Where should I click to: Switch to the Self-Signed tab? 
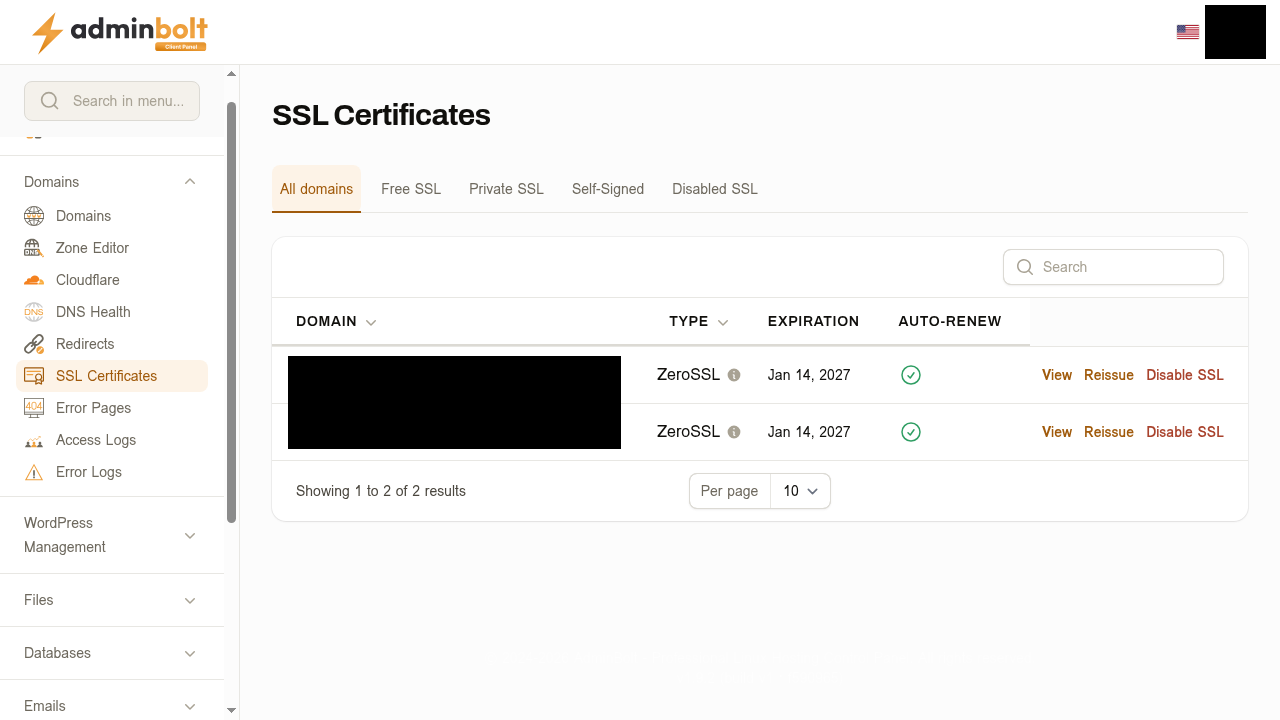click(608, 189)
